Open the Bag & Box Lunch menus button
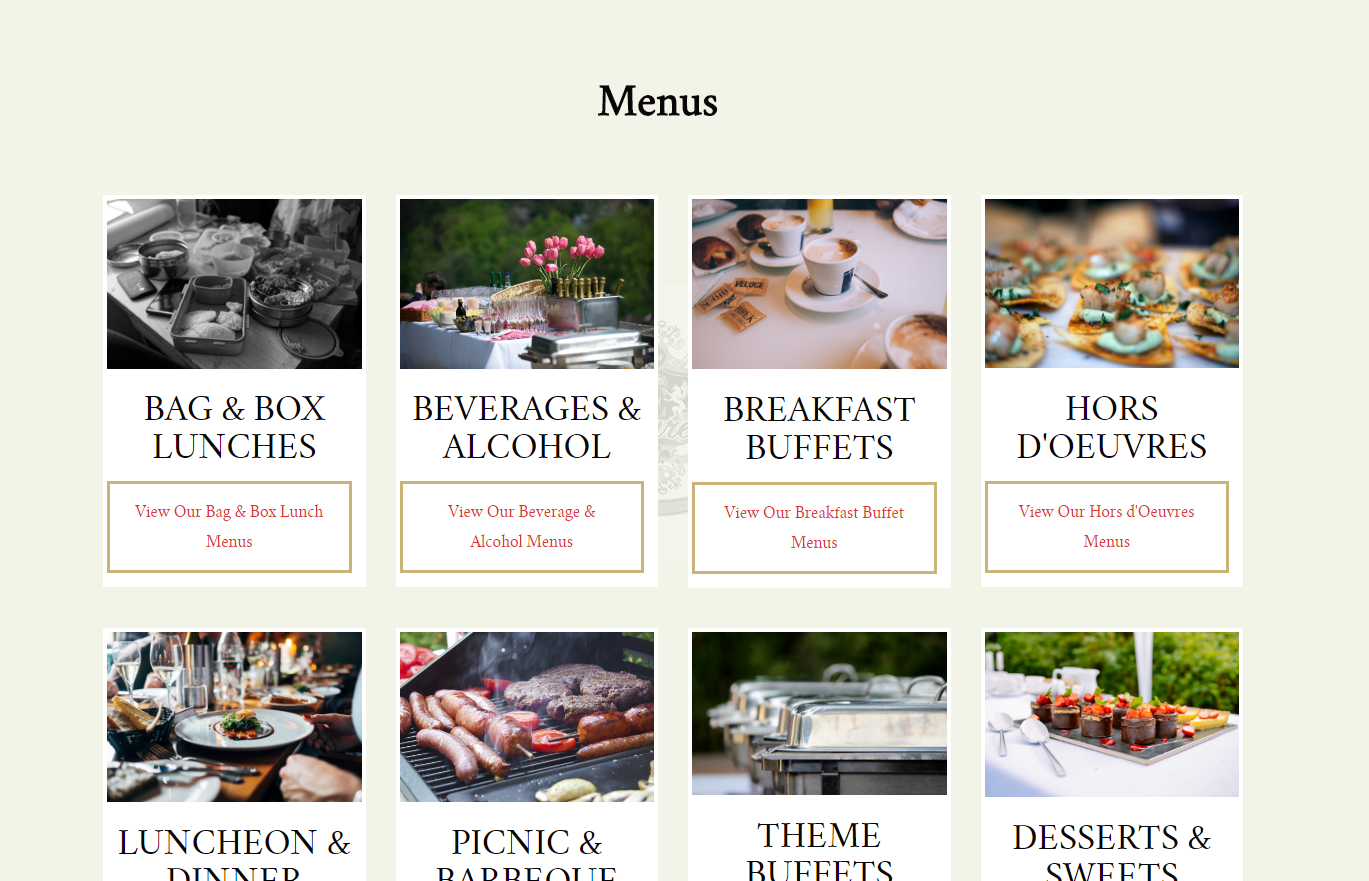1369x881 pixels. (229, 527)
